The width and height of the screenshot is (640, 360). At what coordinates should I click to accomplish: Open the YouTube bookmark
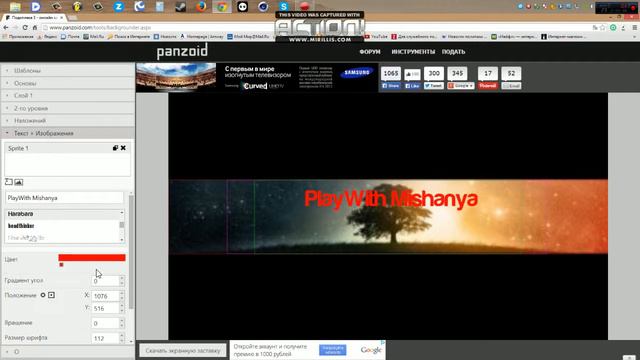(376, 37)
